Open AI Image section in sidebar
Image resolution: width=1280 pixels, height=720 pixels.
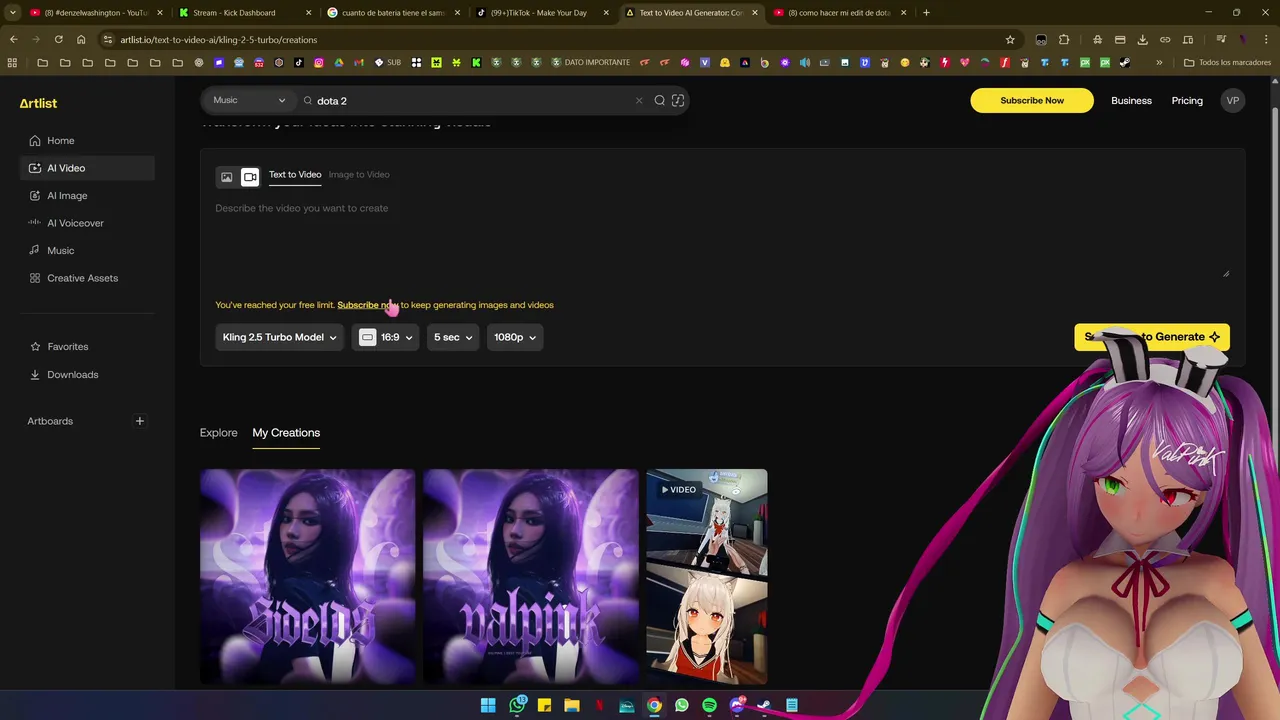coord(87,196)
